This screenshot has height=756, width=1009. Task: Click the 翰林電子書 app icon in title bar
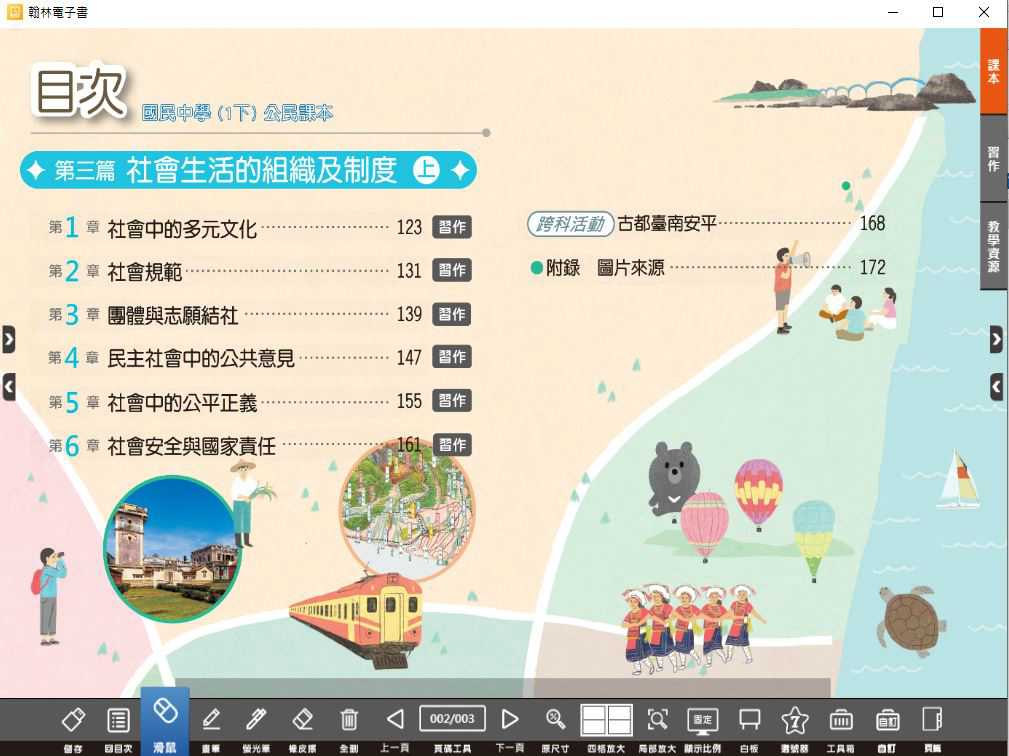[x=14, y=12]
